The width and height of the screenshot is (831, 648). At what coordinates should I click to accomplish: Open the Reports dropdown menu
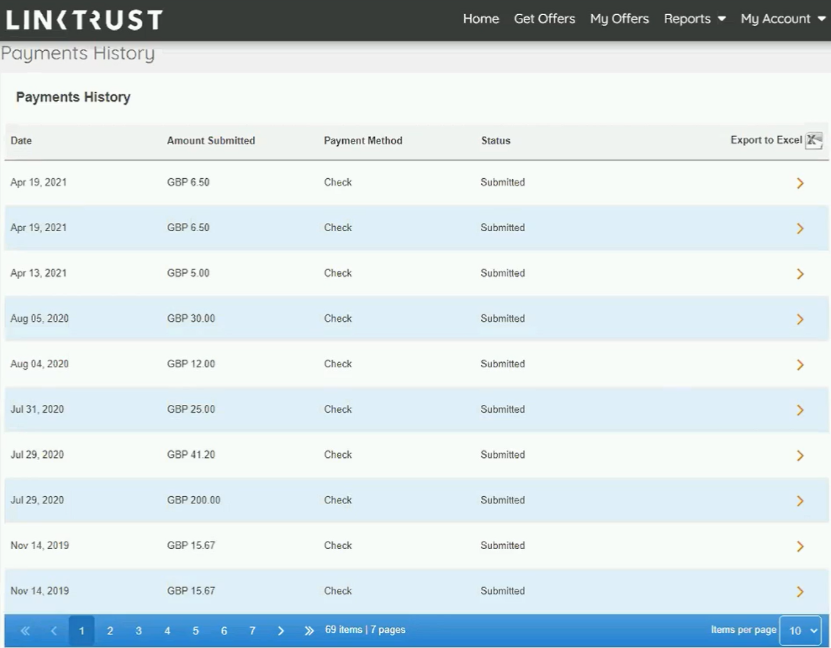tap(694, 19)
